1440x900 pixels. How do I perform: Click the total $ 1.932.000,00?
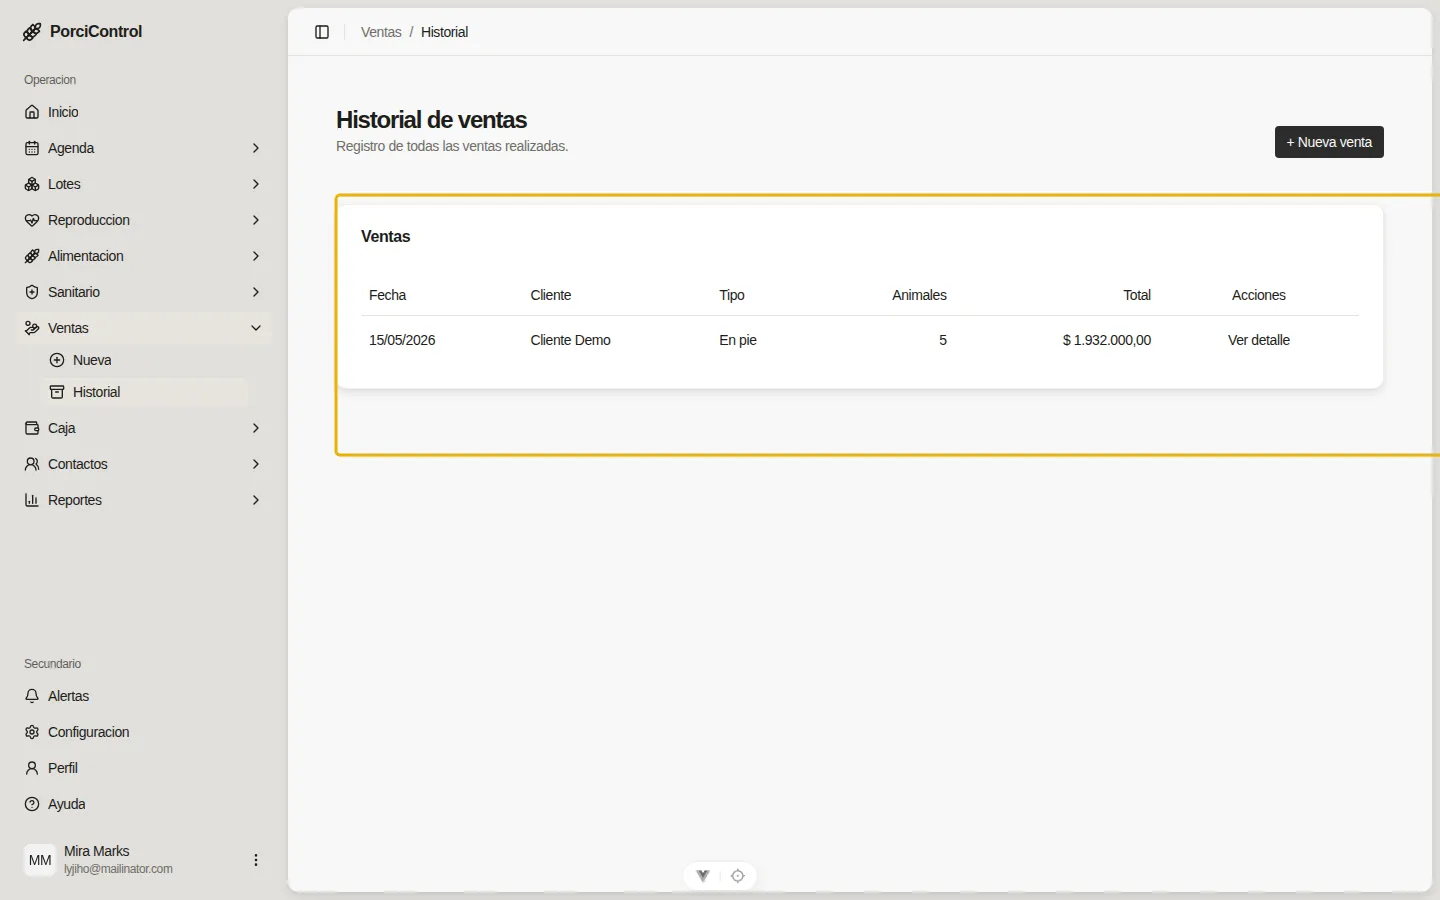click(1107, 340)
